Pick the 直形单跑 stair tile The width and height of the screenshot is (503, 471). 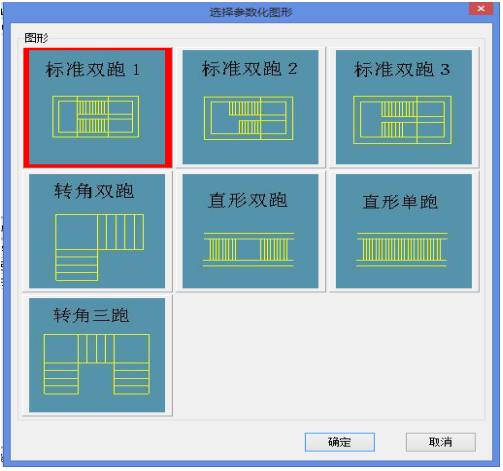[404, 231]
